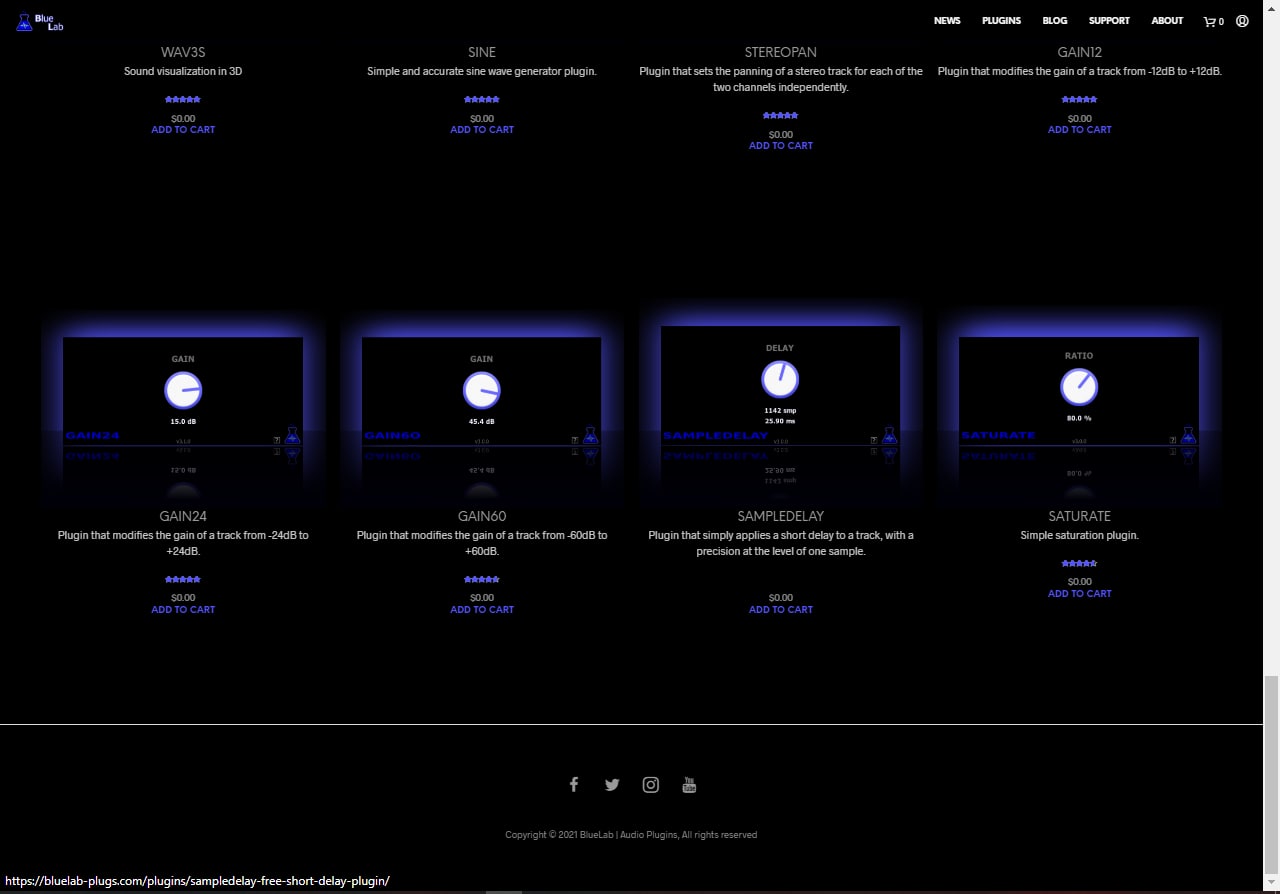Add SINE to cart
The width and height of the screenshot is (1280, 894).
point(482,130)
